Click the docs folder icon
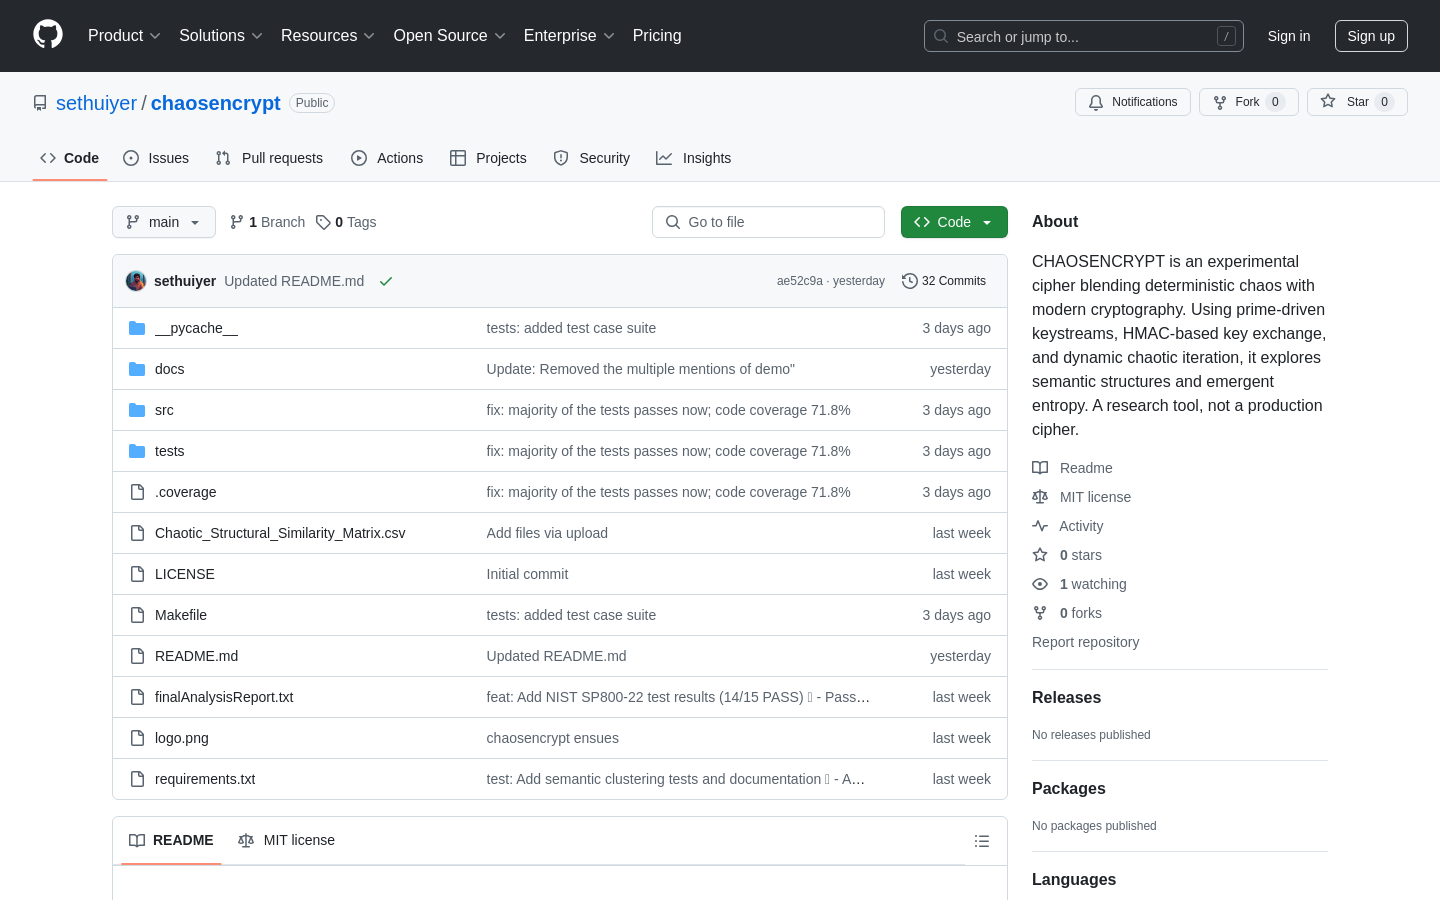Image resolution: width=1440 pixels, height=900 pixels. click(x=137, y=369)
